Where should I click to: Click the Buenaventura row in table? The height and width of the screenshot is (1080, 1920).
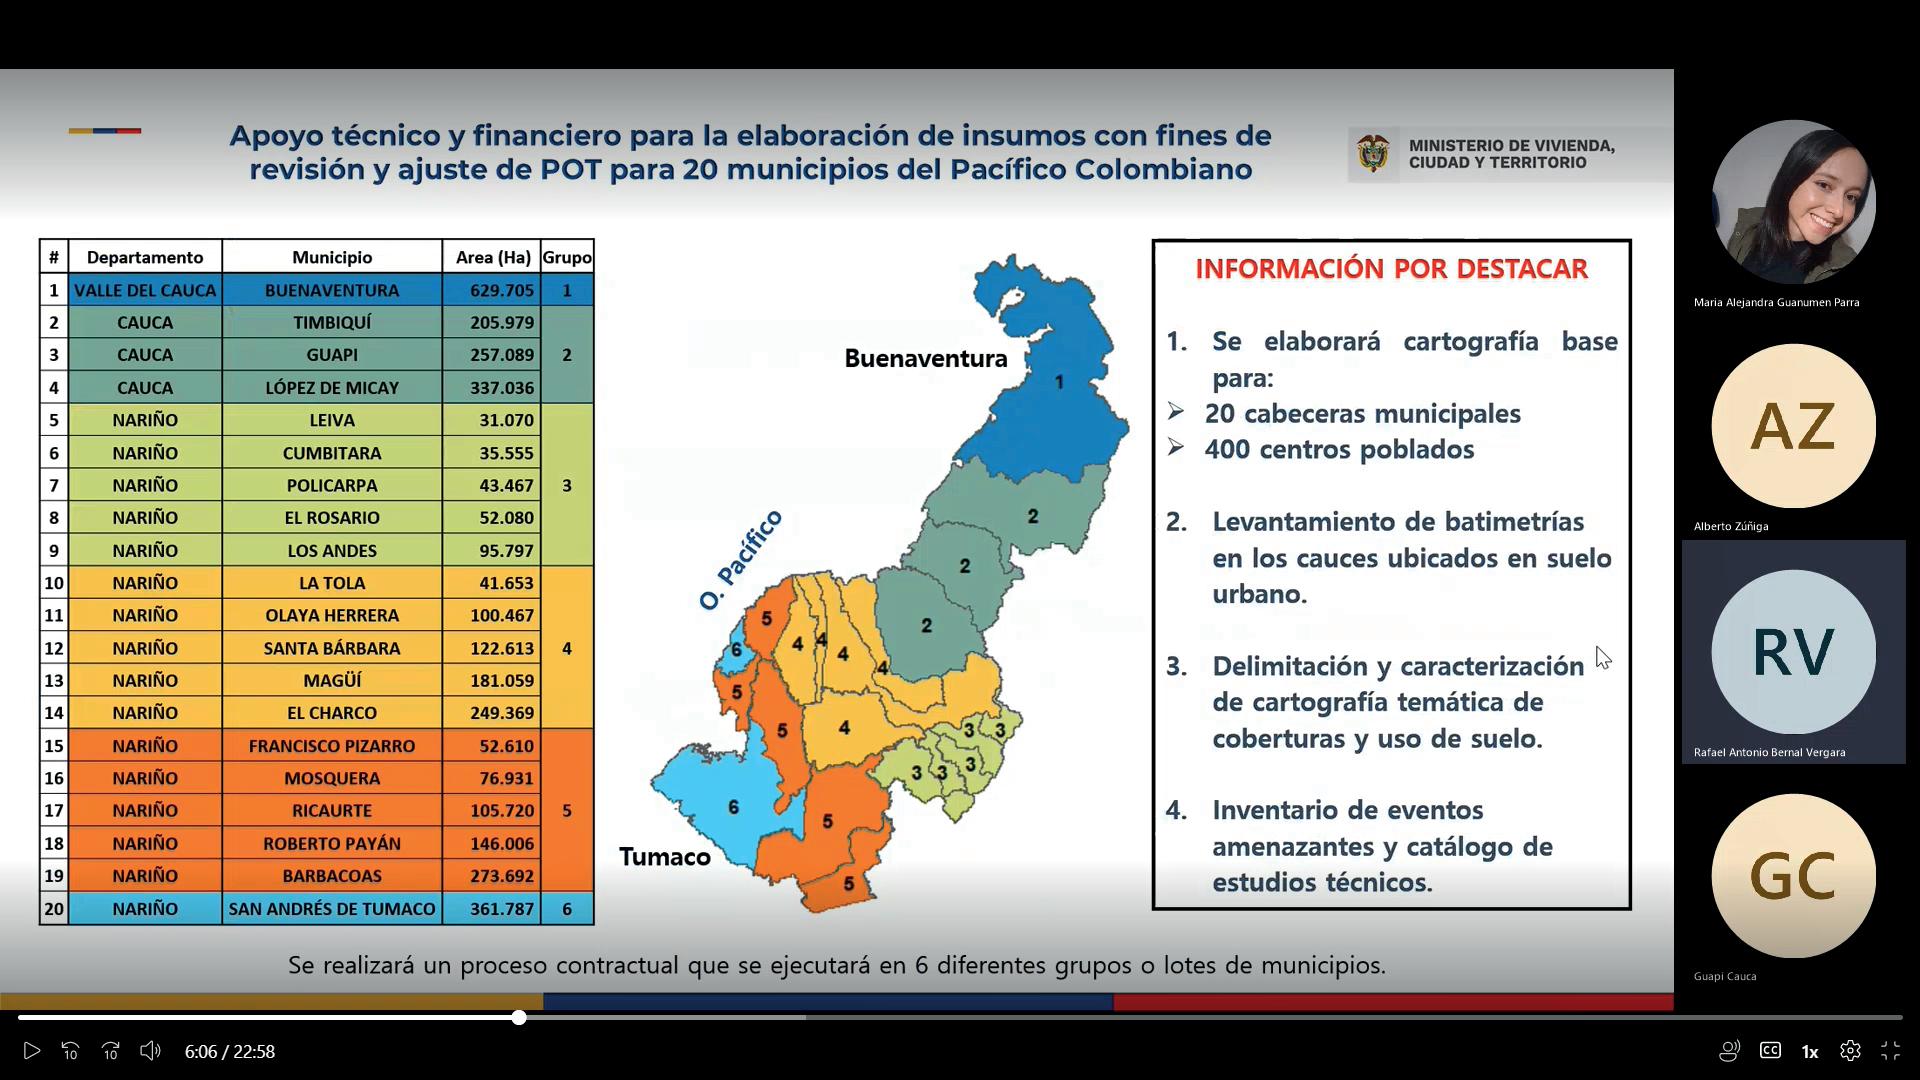pos(331,290)
